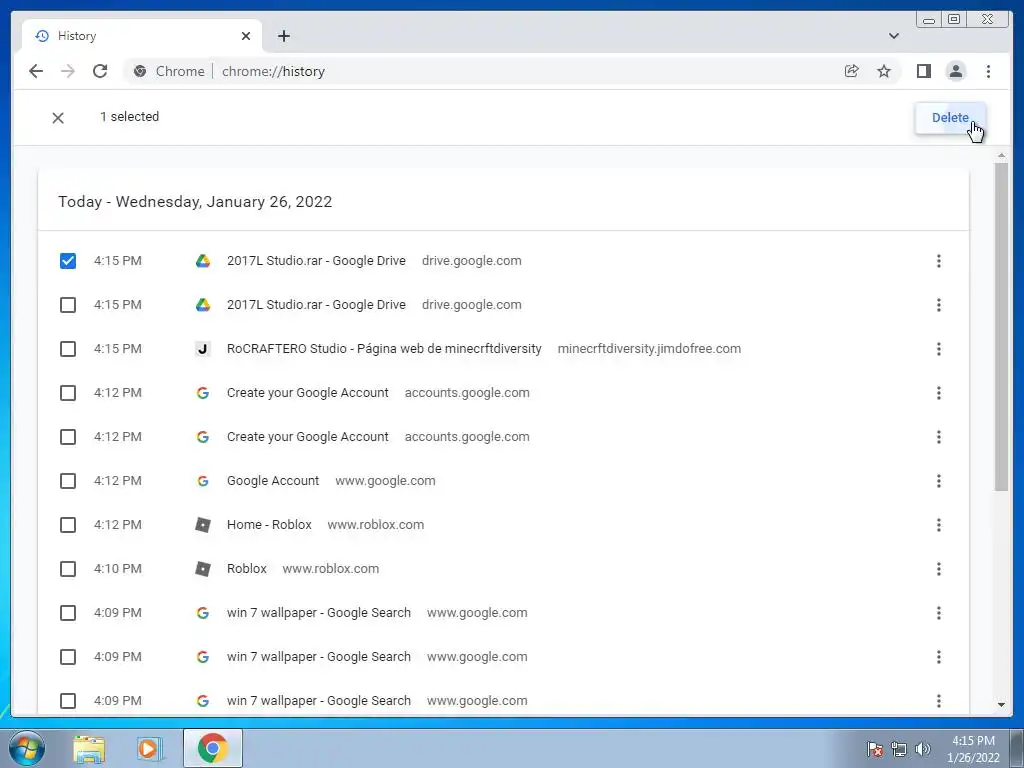Click the scrollbar up arrow

pos(1001,155)
